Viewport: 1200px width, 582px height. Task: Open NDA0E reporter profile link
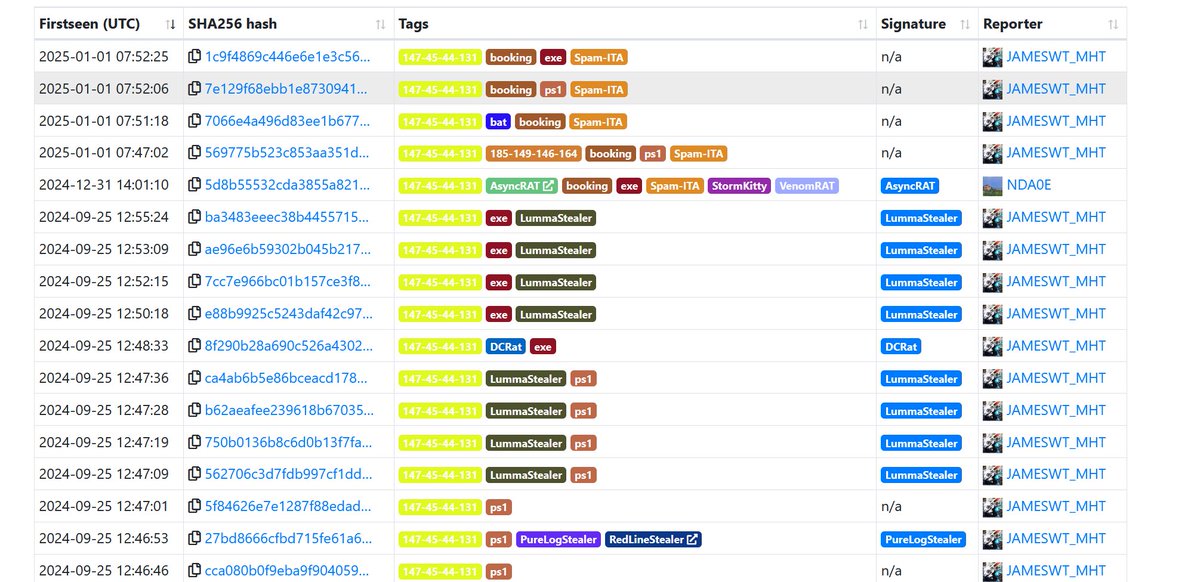tap(1029, 185)
